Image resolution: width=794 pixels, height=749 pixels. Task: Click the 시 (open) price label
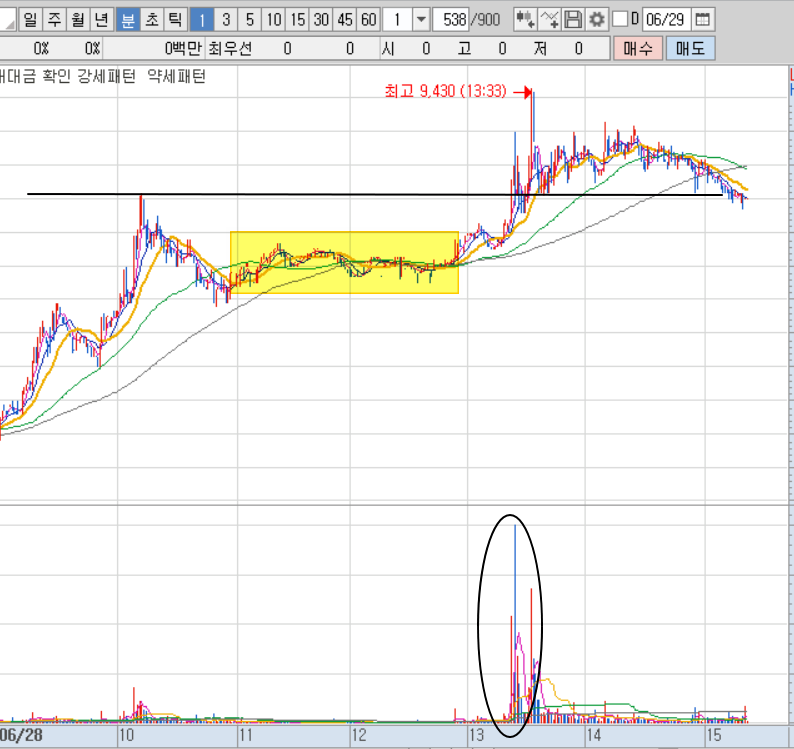[x=388, y=49]
